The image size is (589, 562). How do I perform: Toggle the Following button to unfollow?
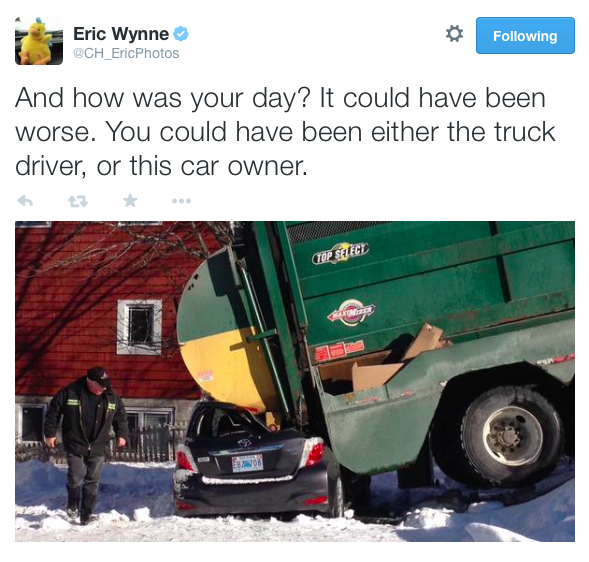[x=525, y=36]
